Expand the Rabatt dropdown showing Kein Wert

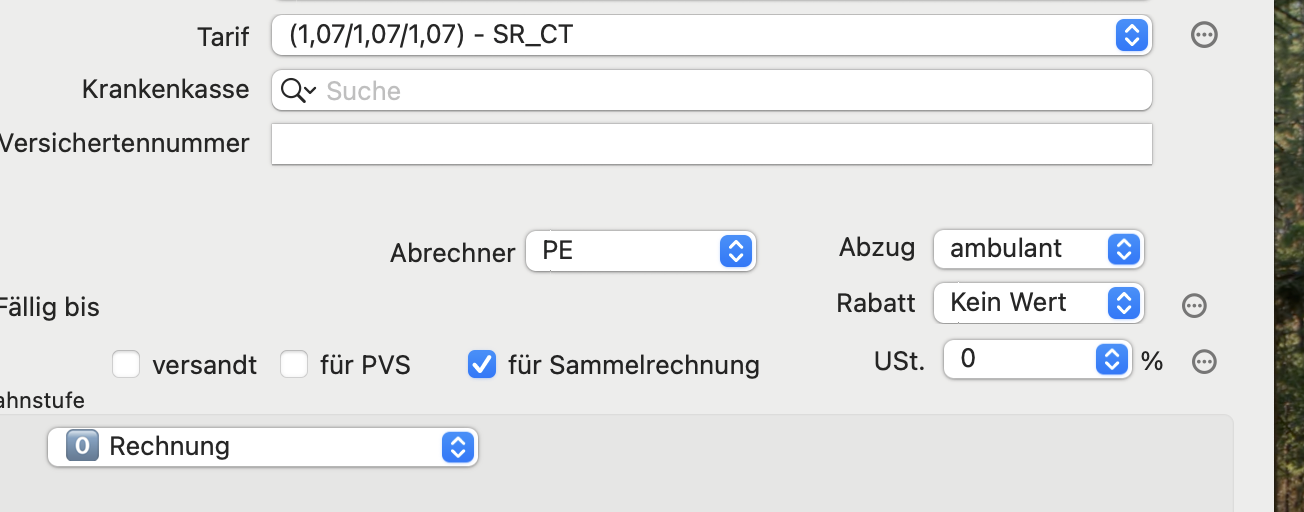(x=1038, y=303)
